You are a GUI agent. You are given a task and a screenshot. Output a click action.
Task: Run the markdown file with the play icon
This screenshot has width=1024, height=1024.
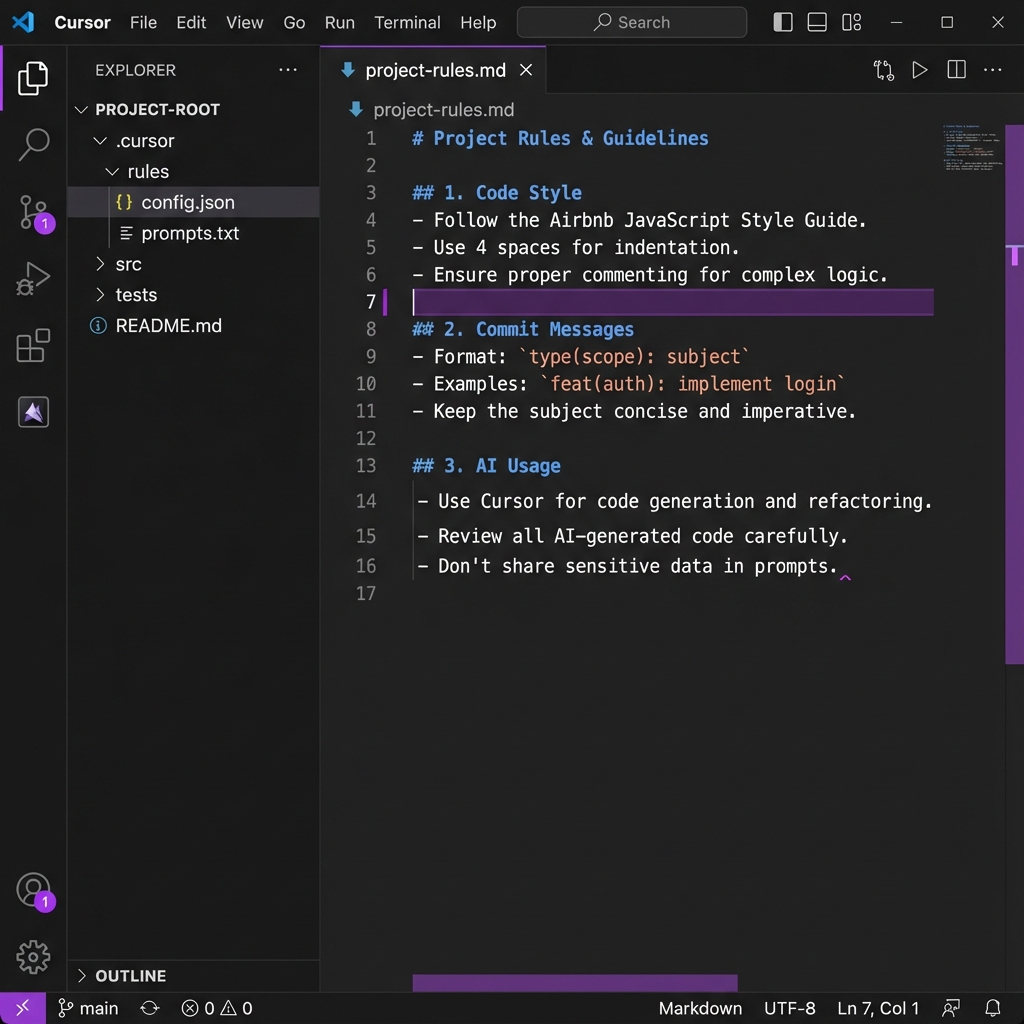pyautogui.click(x=919, y=70)
